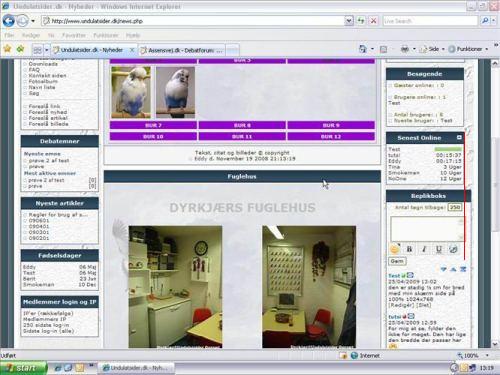The width and height of the screenshot is (500, 375).
Task: Click the browser Back arrow button
Action: click(9, 21)
